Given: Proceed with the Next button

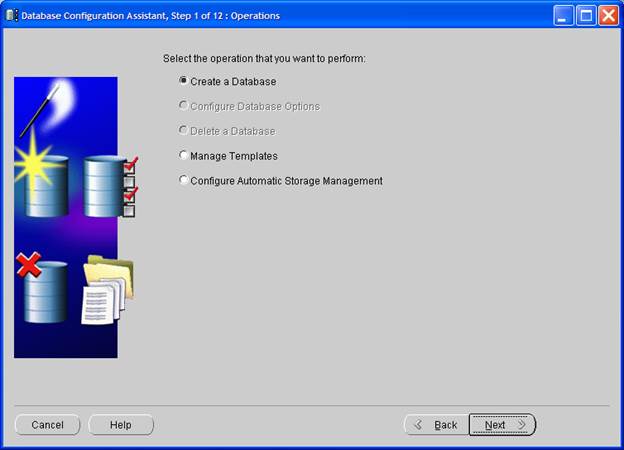Looking at the screenshot, I should [503, 425].
